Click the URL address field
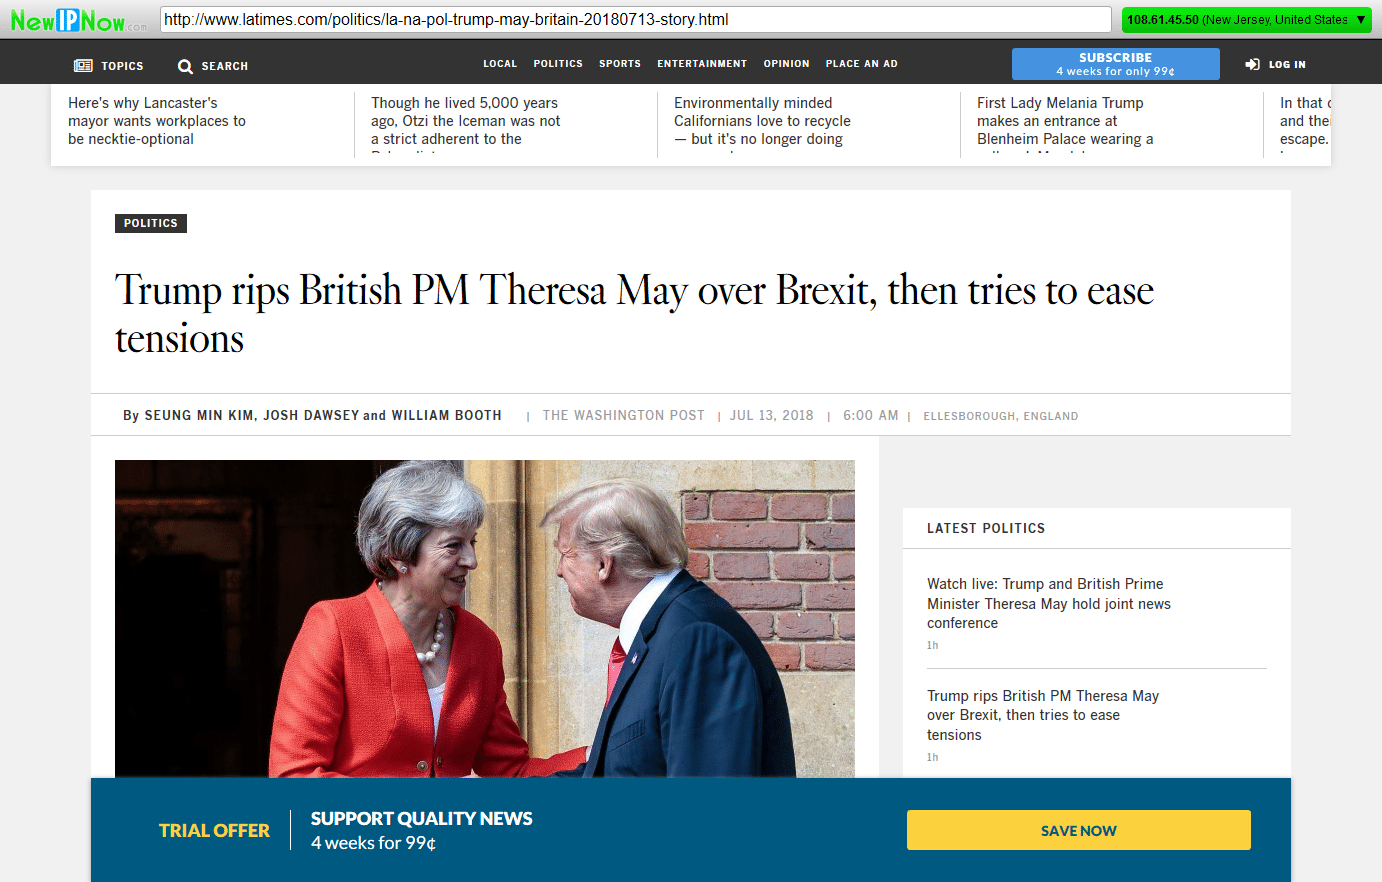The width and height of the screenshot is (1382, 882). click(635, 20)
